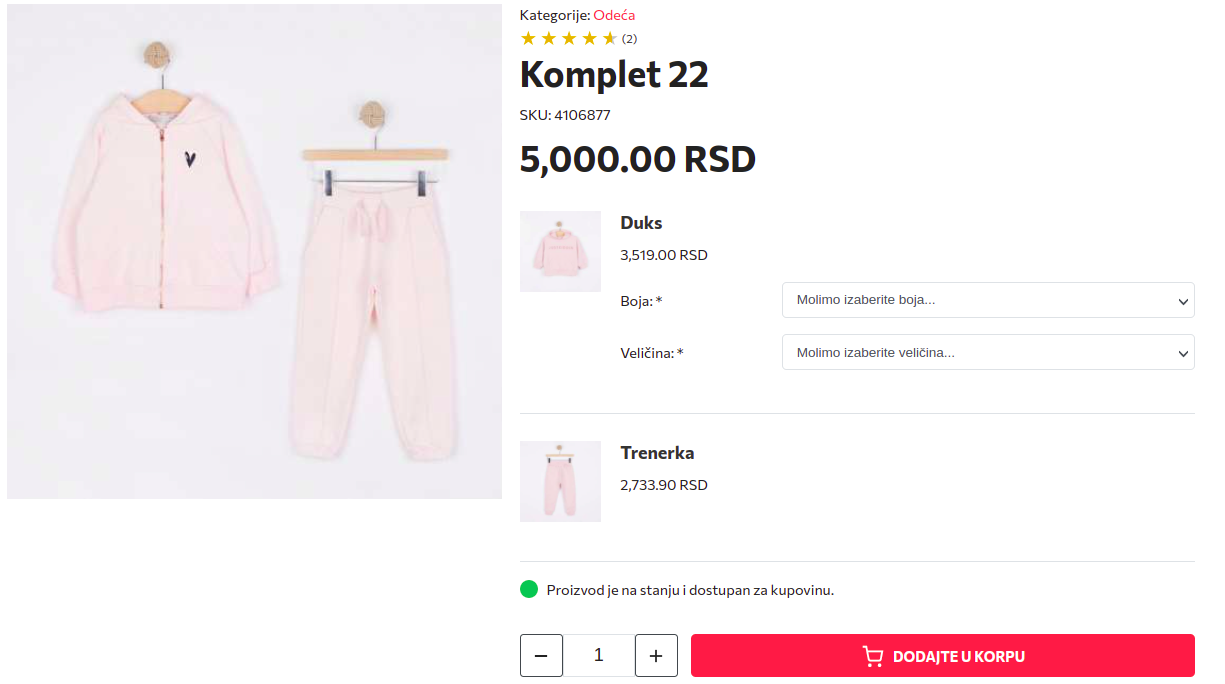The width and height of the screenshot is (1225, 684).
Task: Open the Trenerka product thumbnail
Action: point(560,481)
